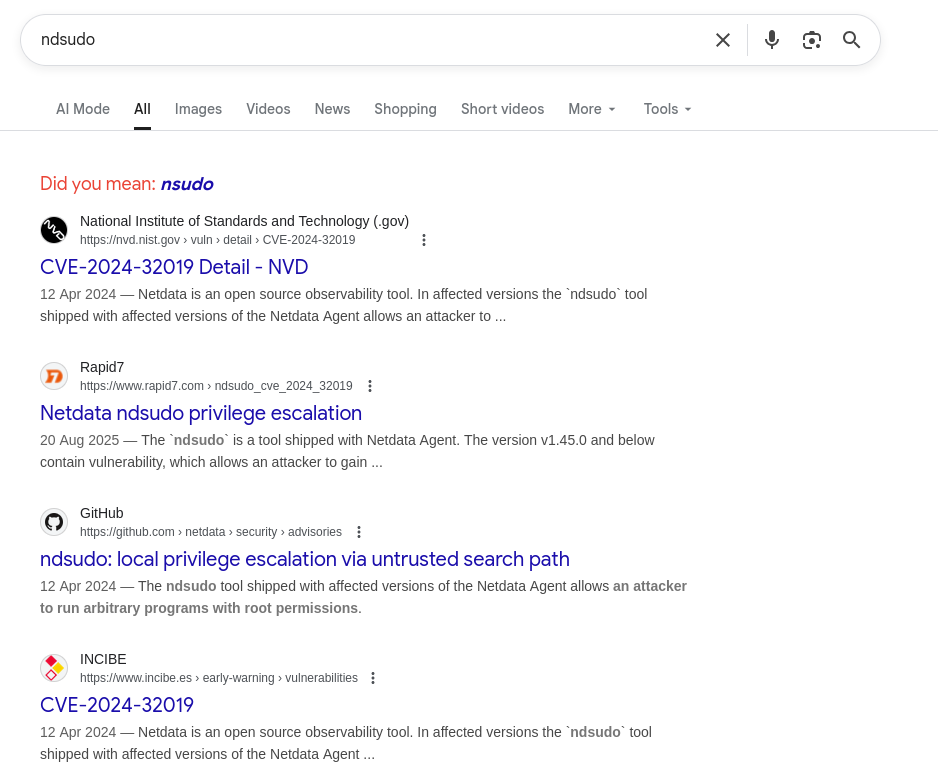Click the www.incibe.es early-warning URL
Screen dimensions: 938x771
[219, 678]
